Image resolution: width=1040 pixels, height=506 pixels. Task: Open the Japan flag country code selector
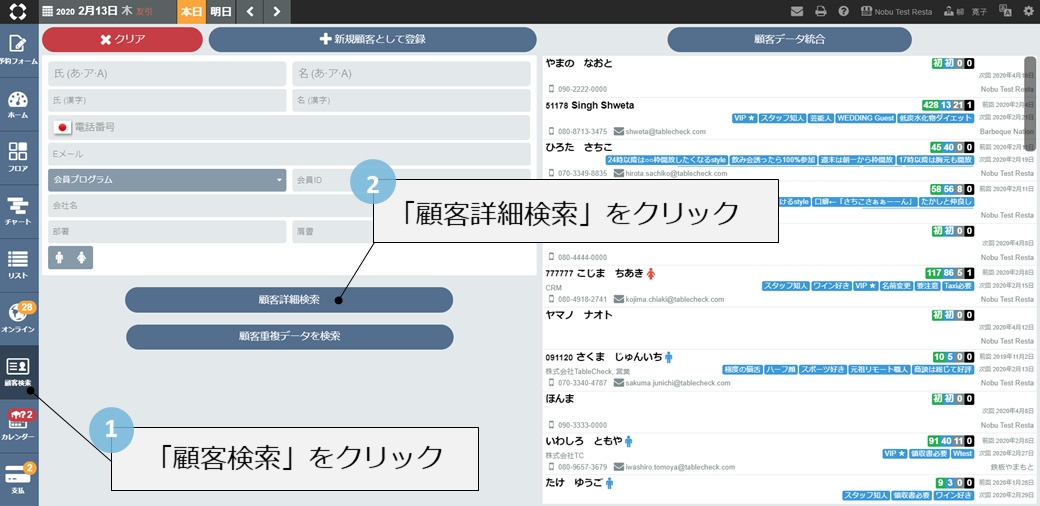pyautogui.click(x=63, y=128)
